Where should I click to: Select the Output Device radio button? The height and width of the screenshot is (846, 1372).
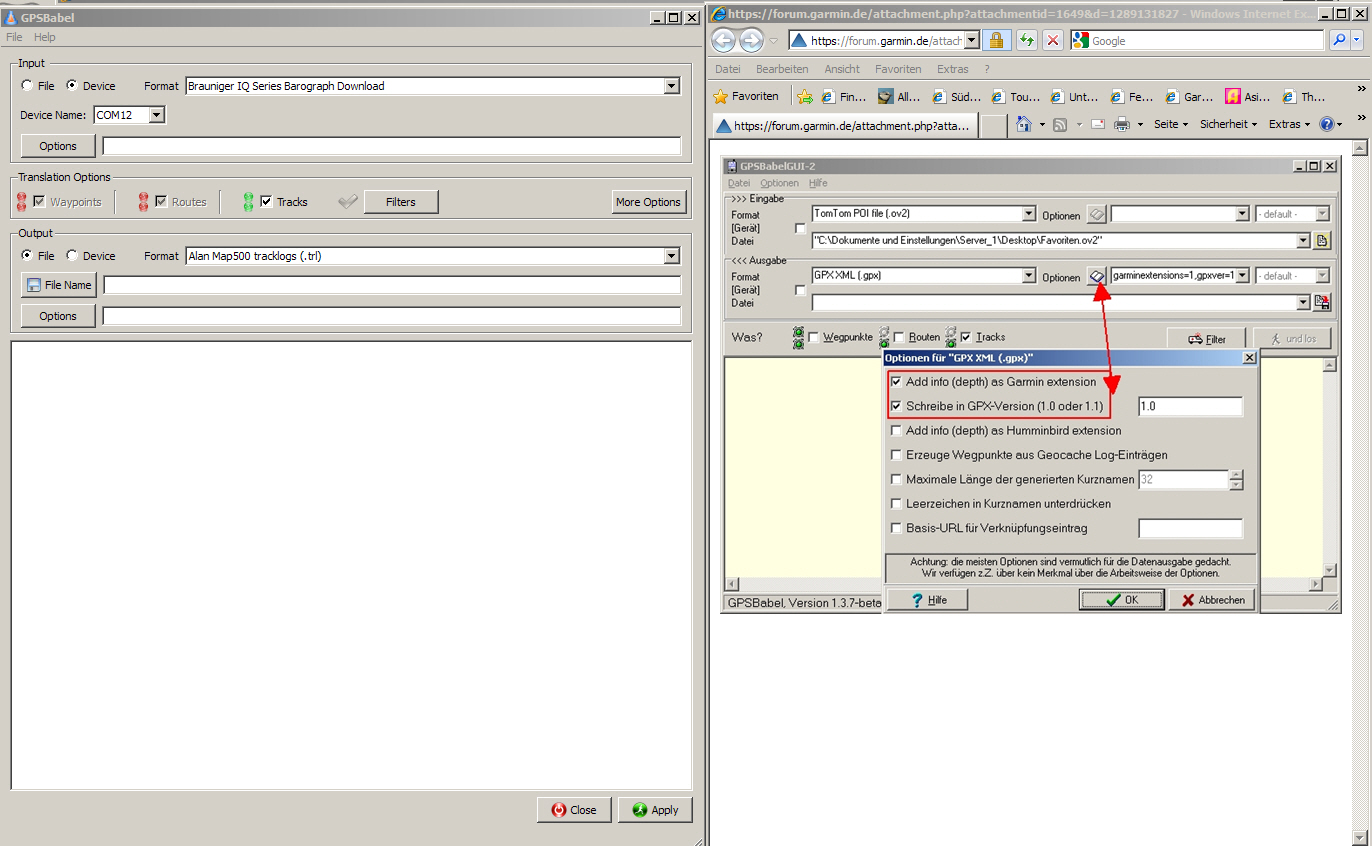(x=72, y=256)
